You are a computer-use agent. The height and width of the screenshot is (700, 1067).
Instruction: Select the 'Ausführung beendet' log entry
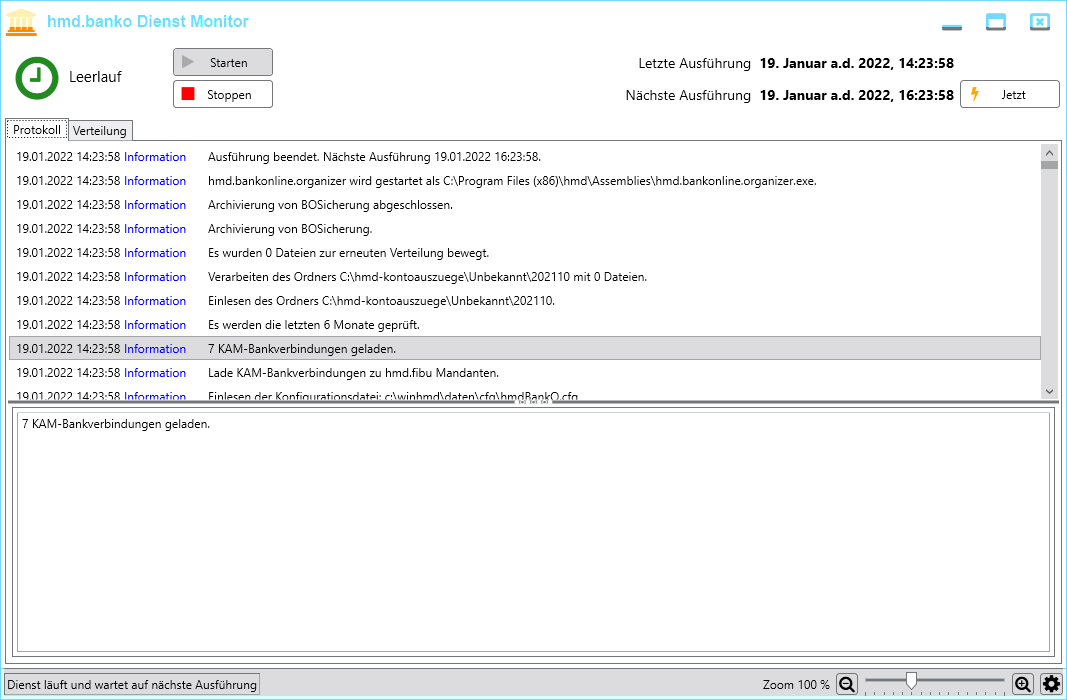(374, 157)
